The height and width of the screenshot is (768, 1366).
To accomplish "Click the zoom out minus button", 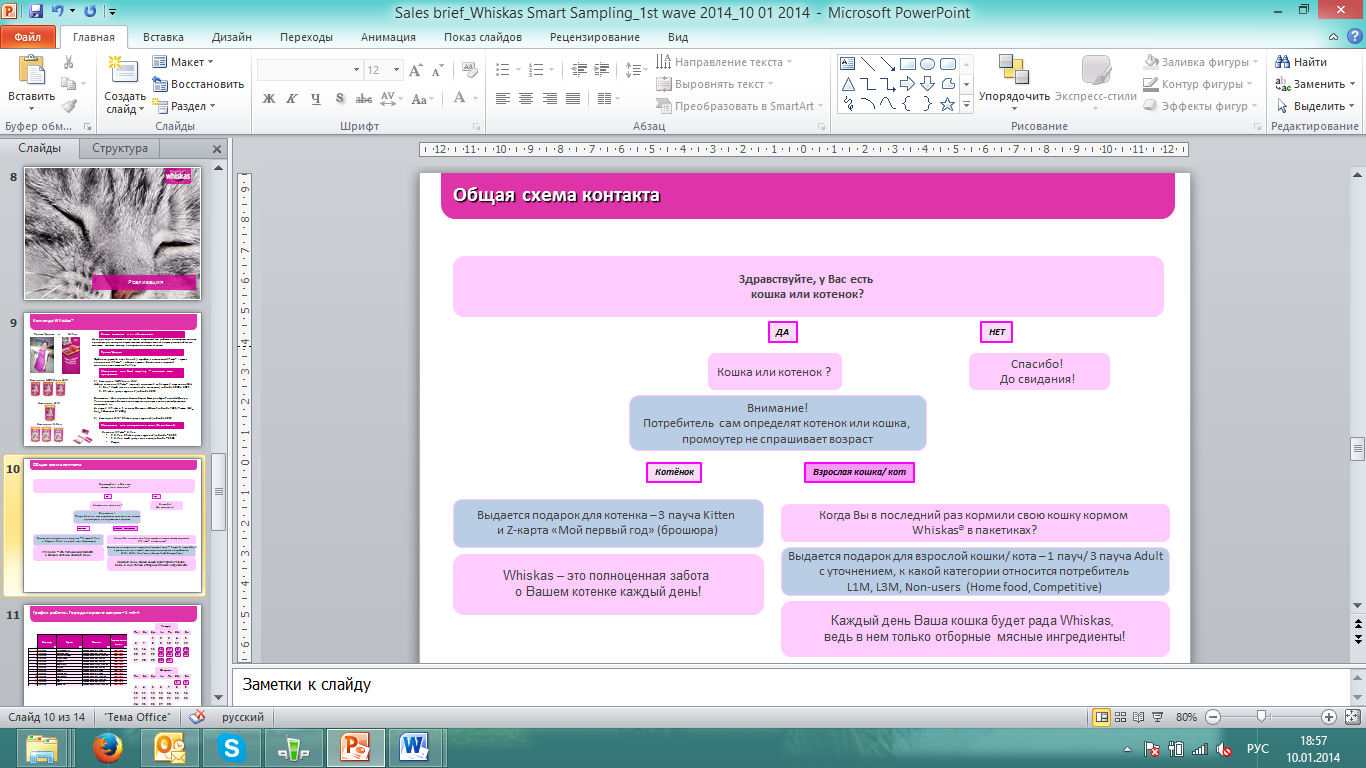I will pyautogui.click(x=1212, y=717).
